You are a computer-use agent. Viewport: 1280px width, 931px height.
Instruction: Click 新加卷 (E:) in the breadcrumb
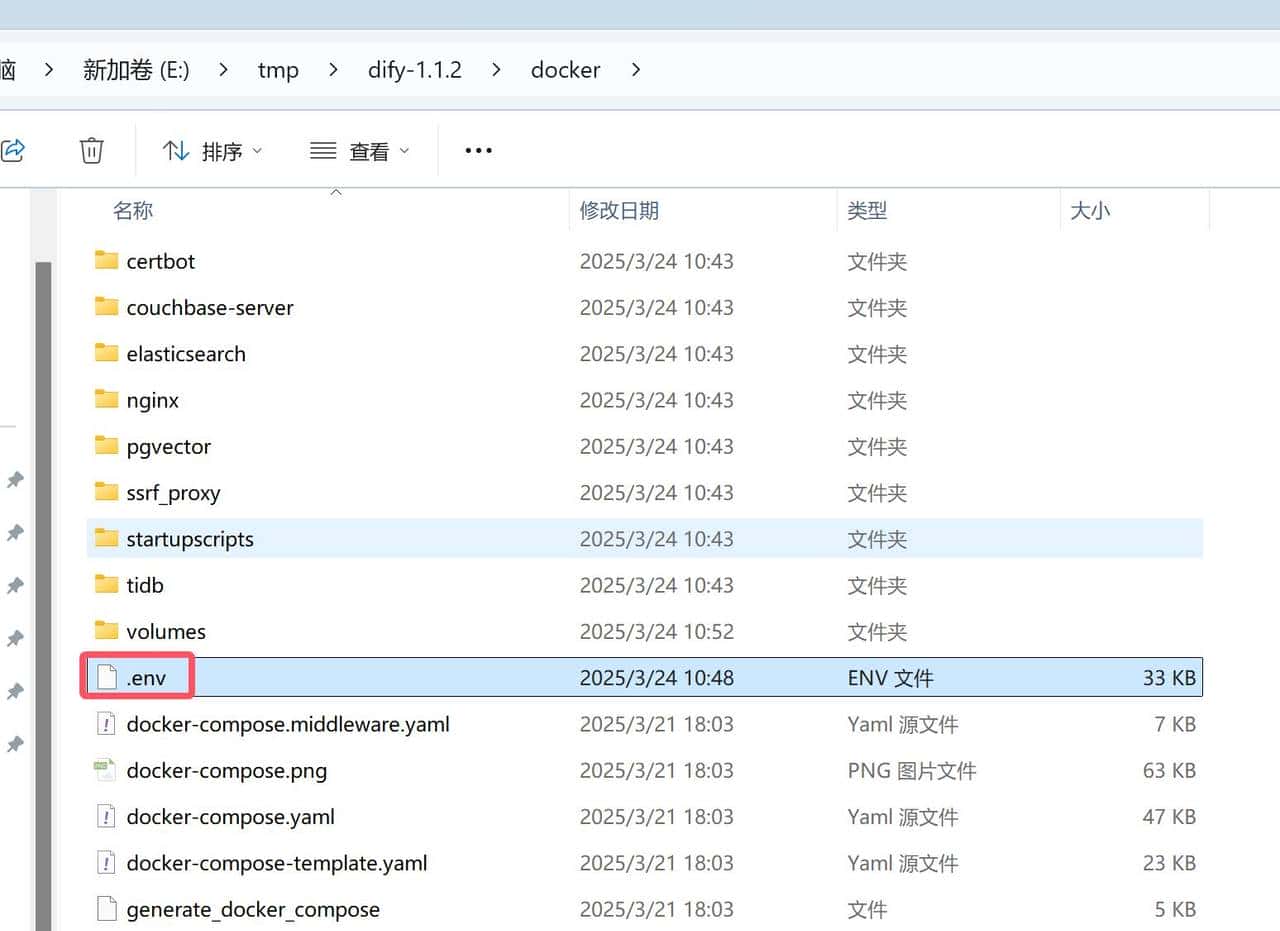pyautogui.click(x=135, y=70)
